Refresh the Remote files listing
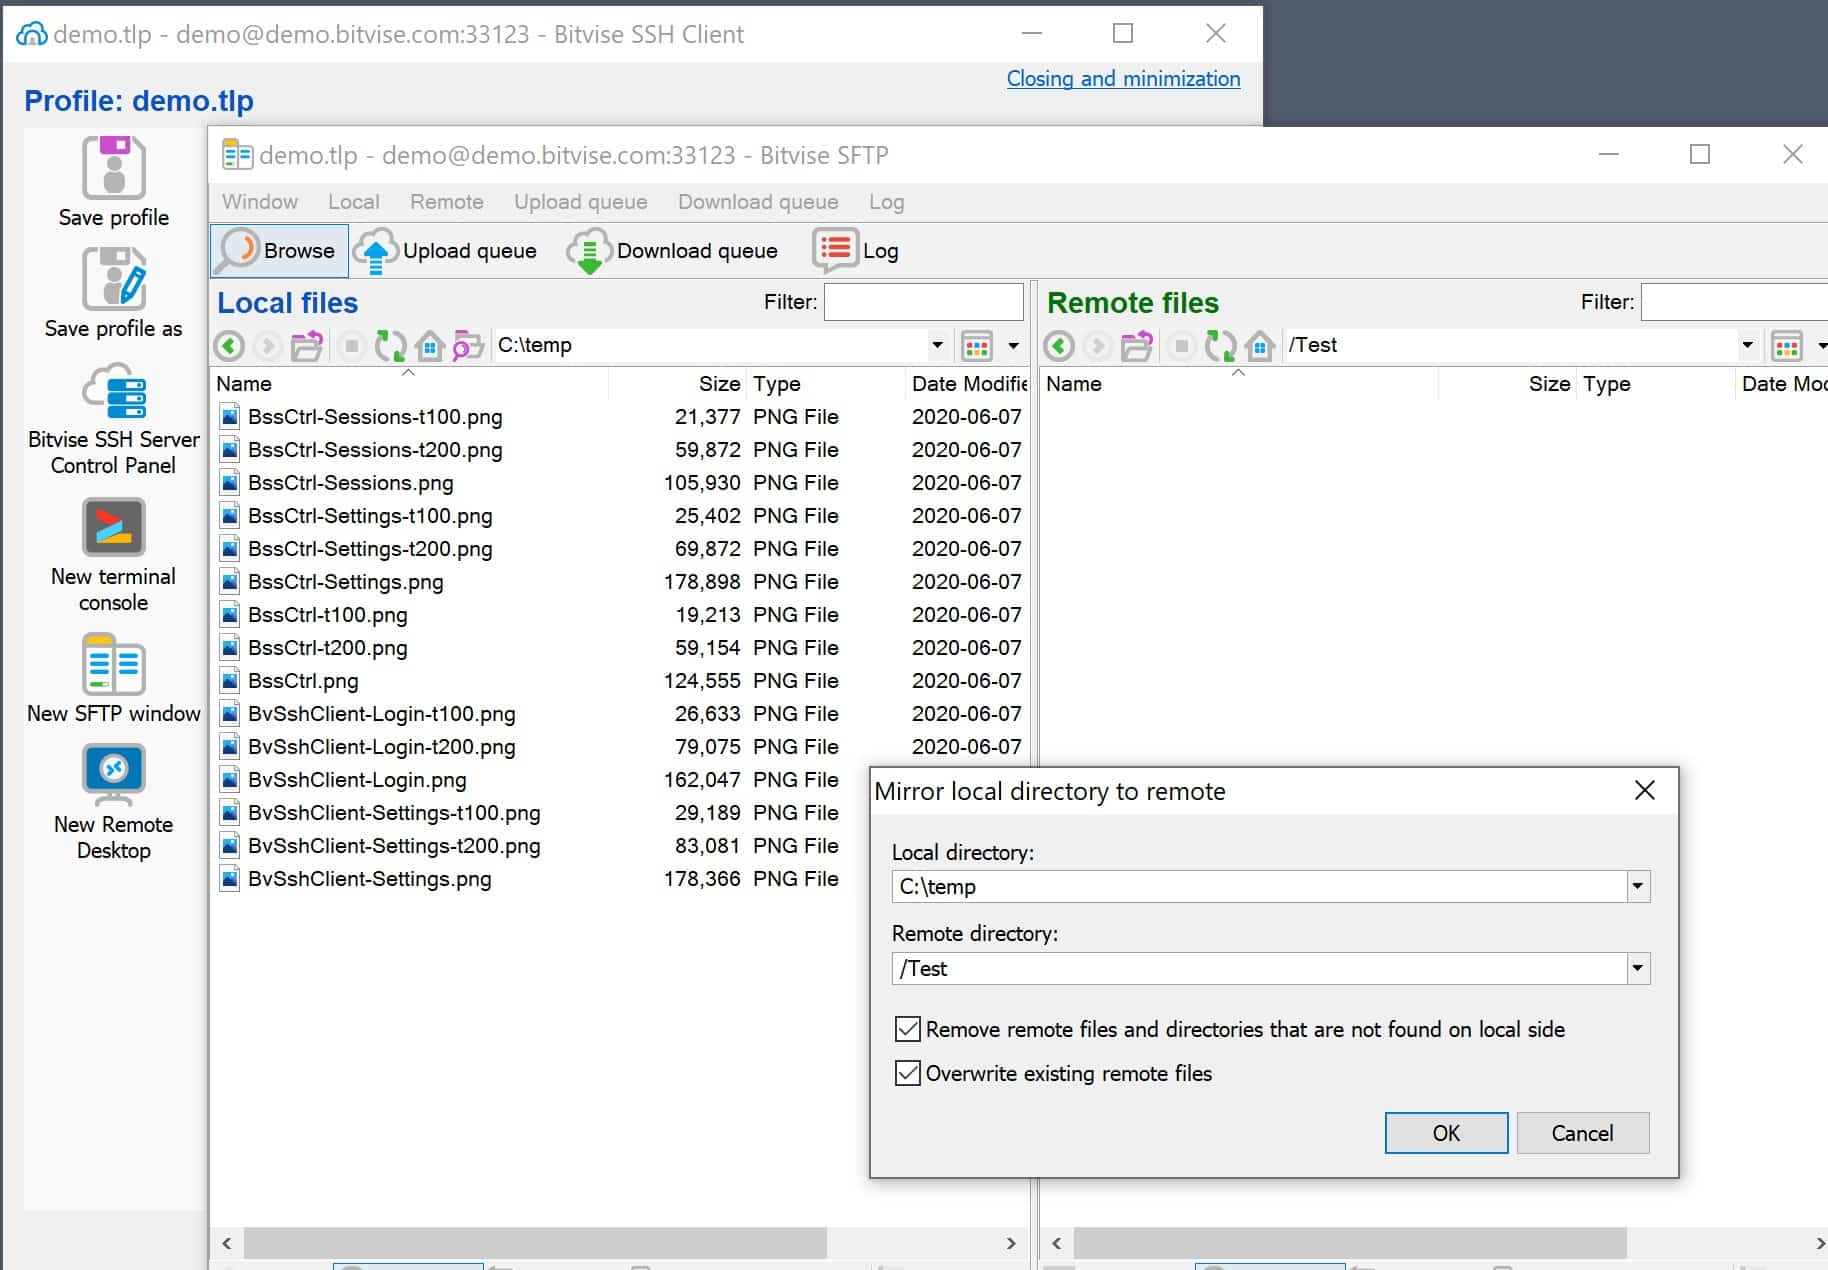 pos(1220,346)
